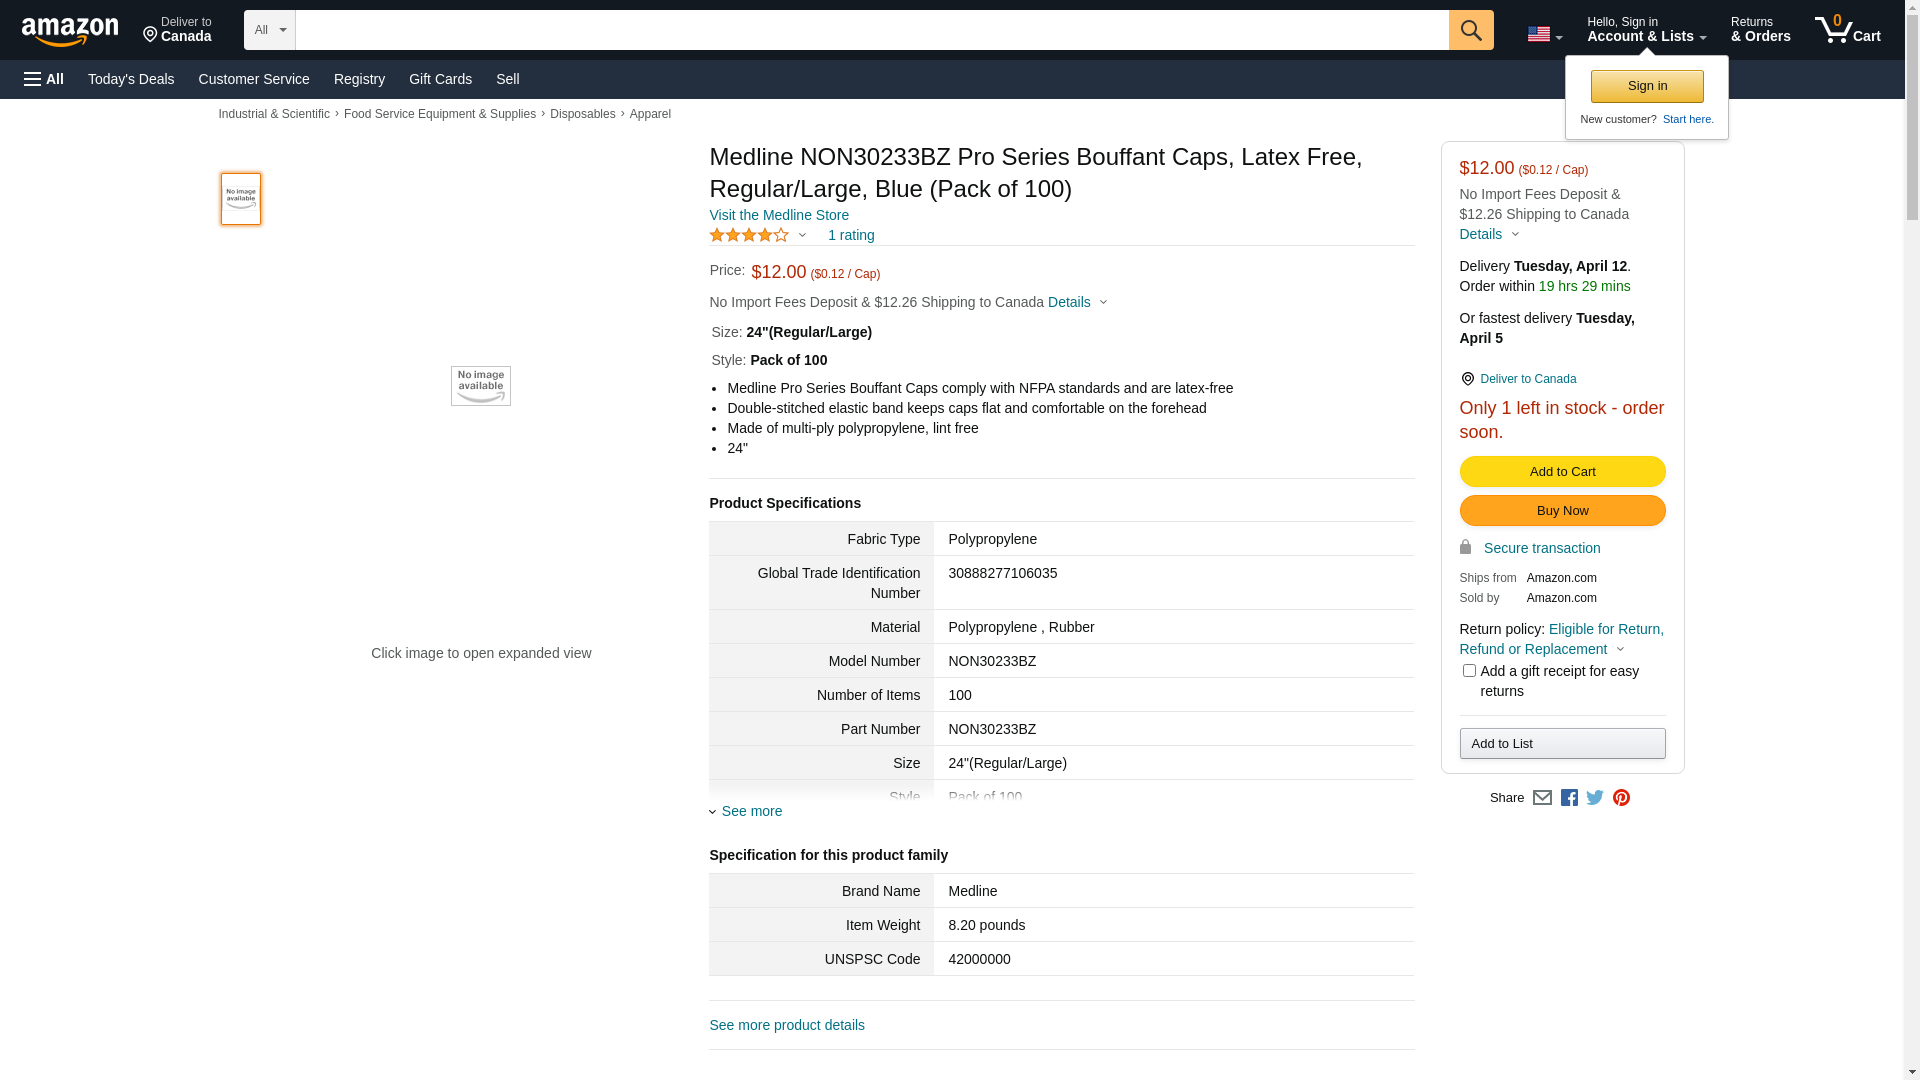Open the country flag language dropdown
Screen dimensions: 1920x1080
[1544, 34]
